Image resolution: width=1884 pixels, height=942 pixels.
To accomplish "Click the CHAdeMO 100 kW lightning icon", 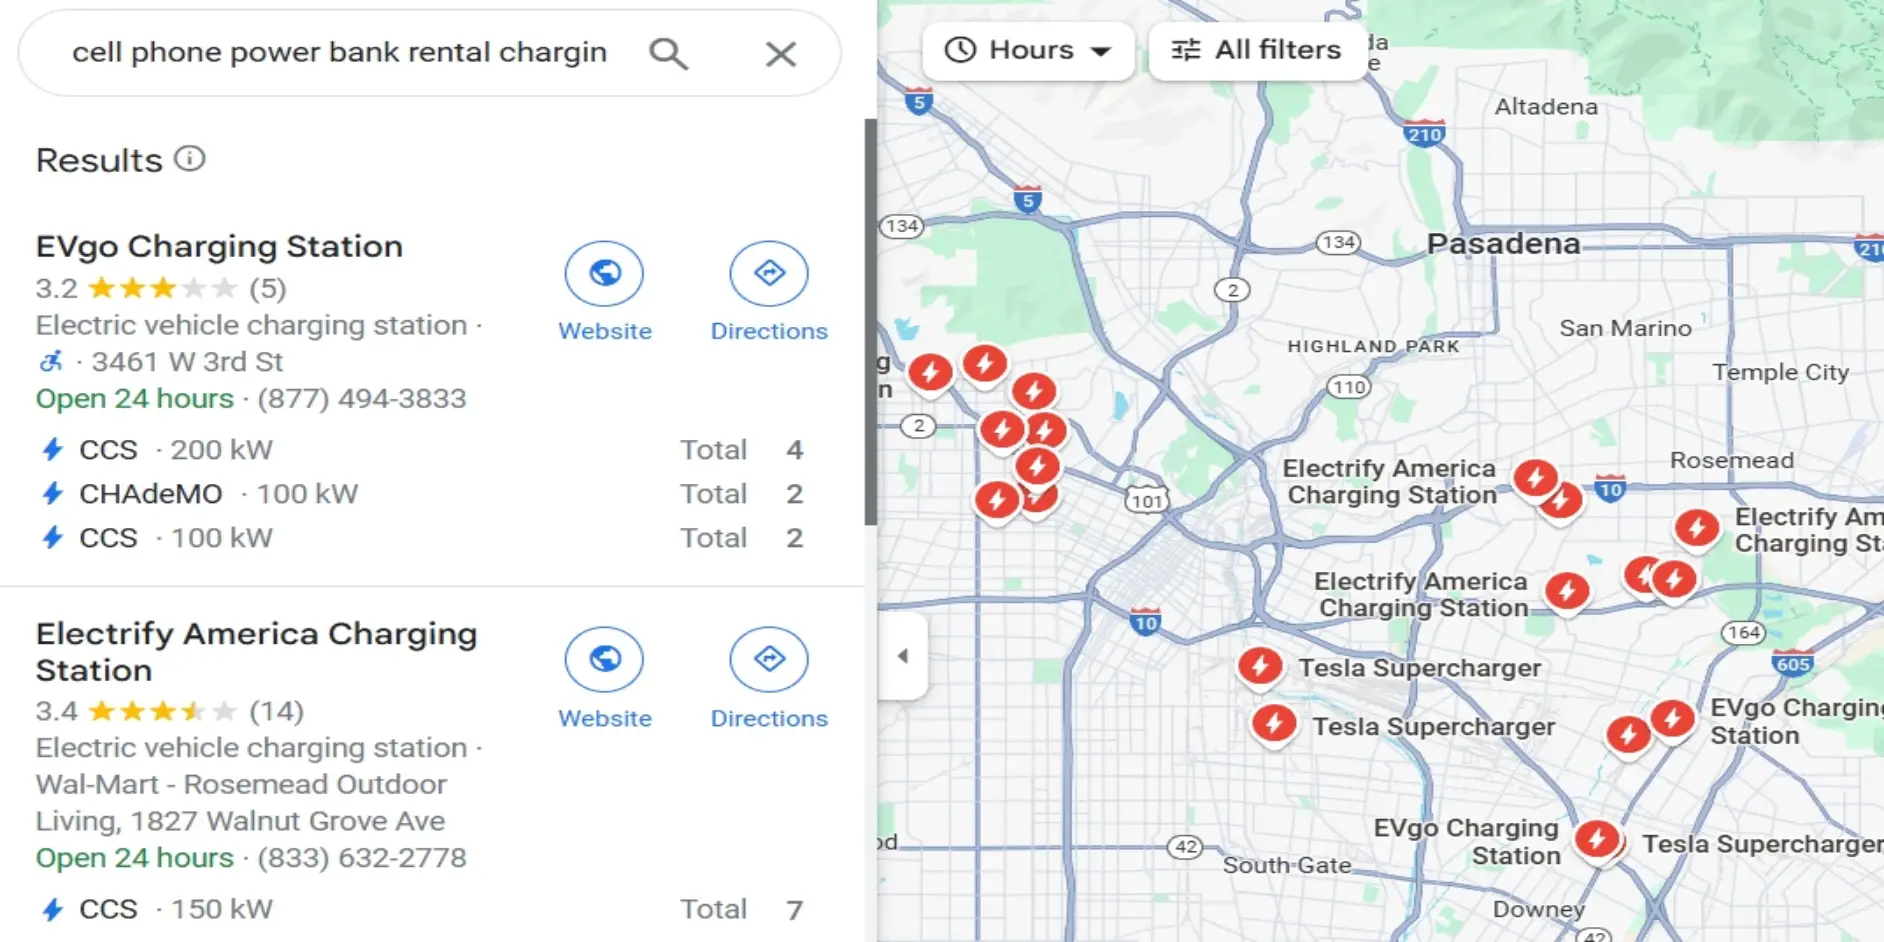I will (53, 494).
